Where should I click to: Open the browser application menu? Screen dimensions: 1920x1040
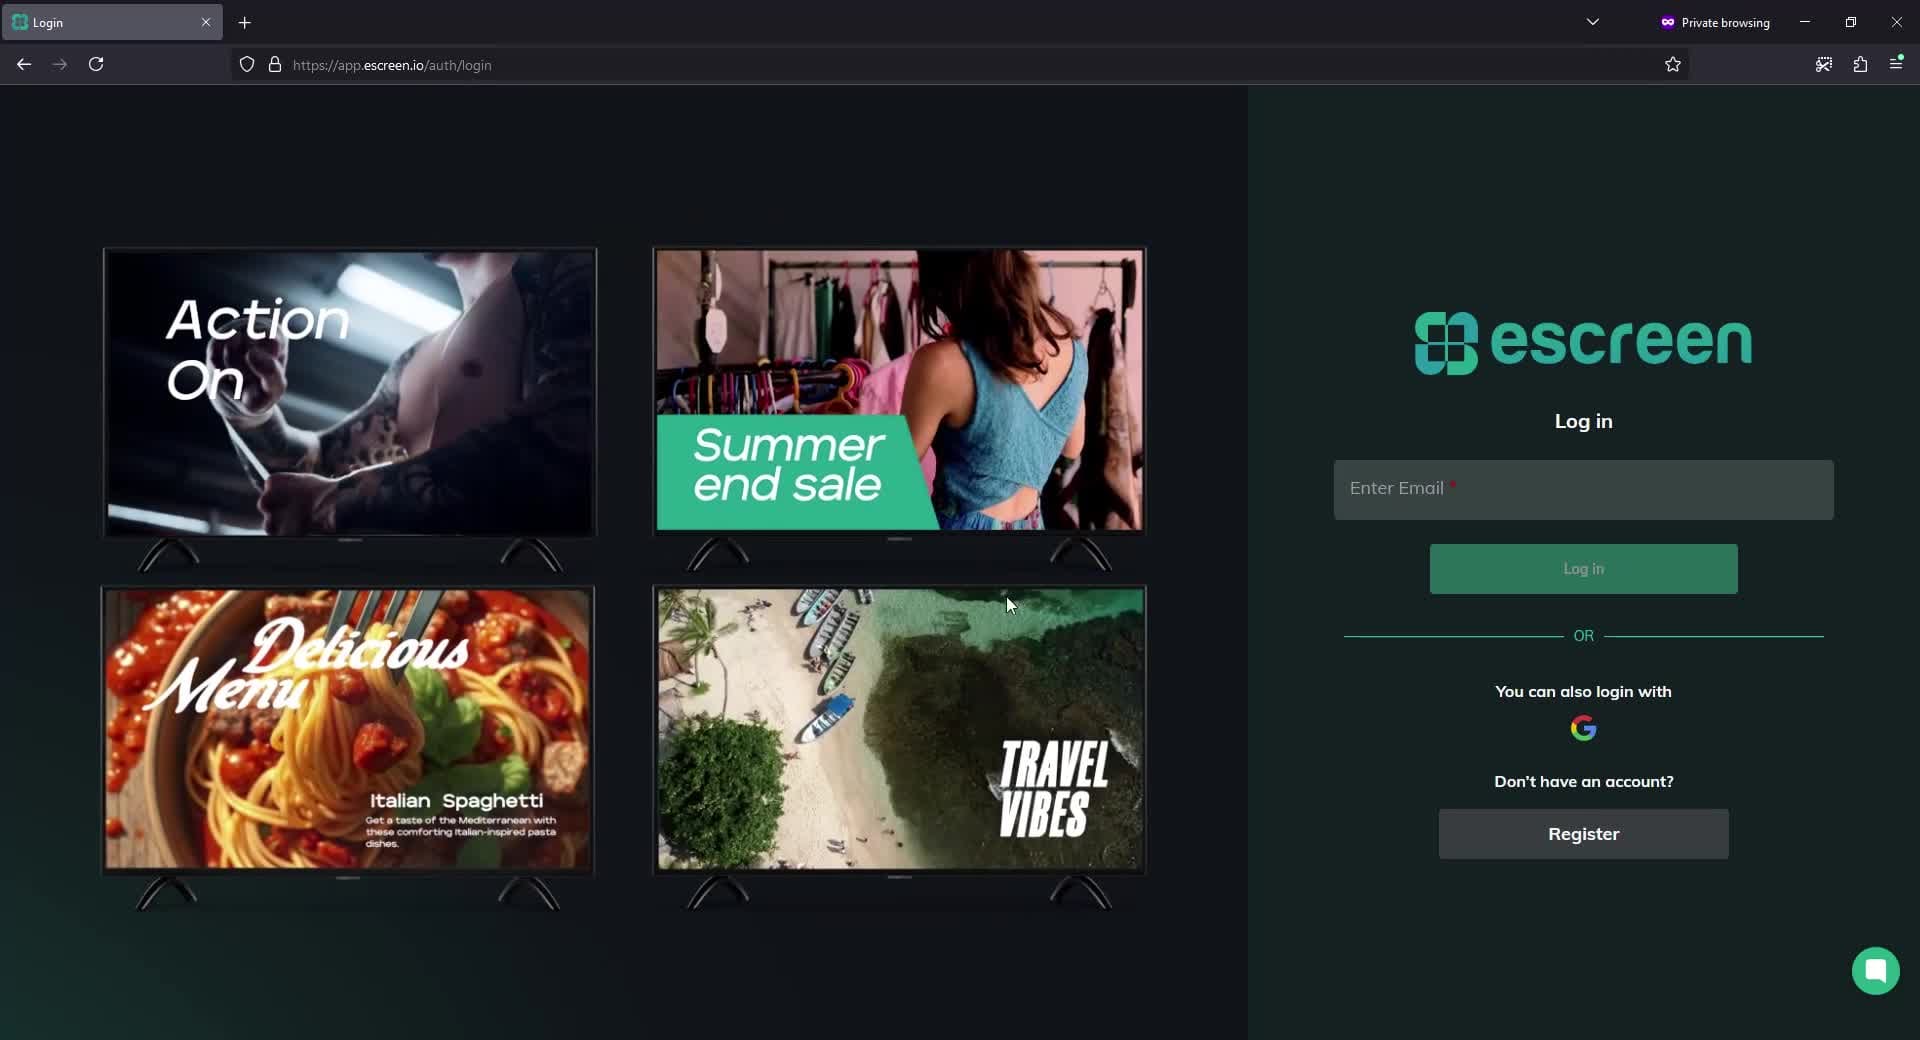[1896, 65]
